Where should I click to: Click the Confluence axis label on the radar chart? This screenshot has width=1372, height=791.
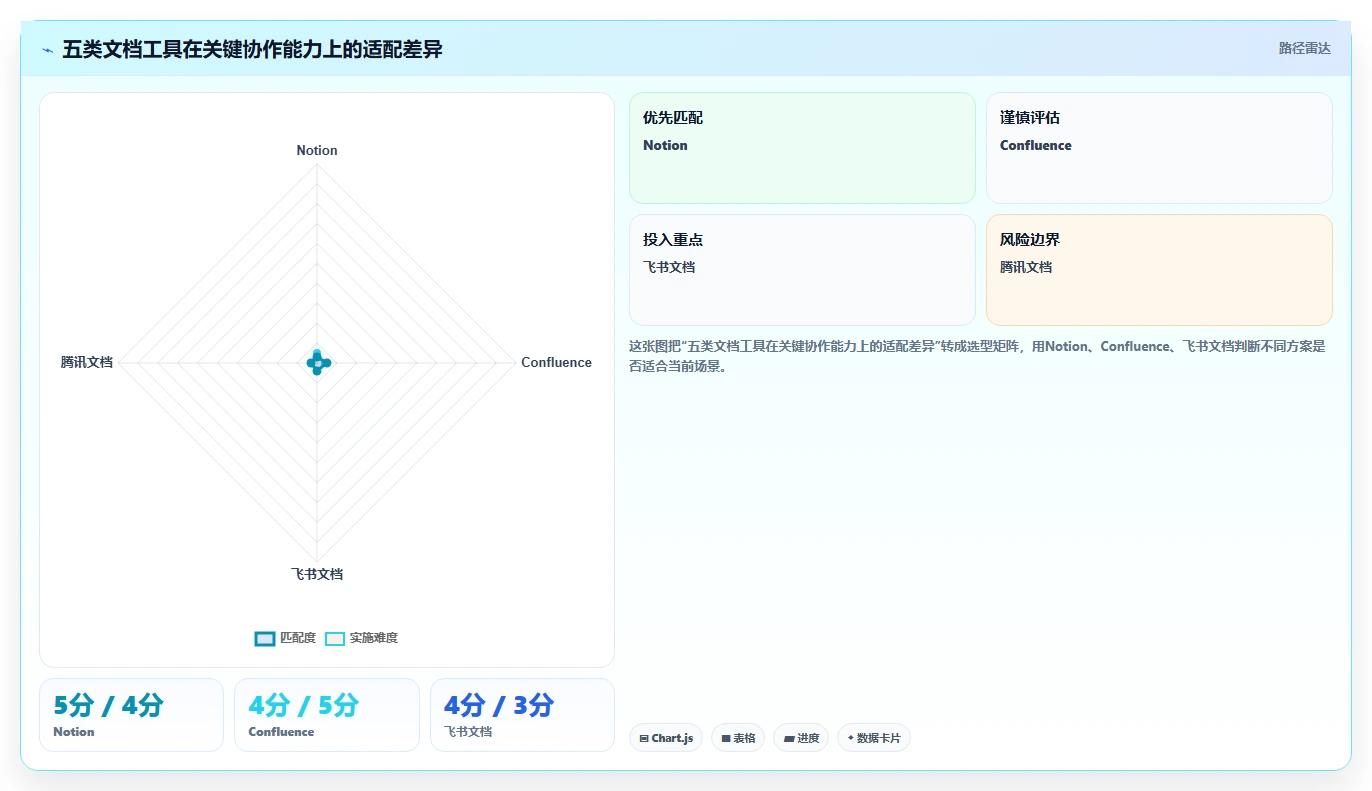coord(556,362)
